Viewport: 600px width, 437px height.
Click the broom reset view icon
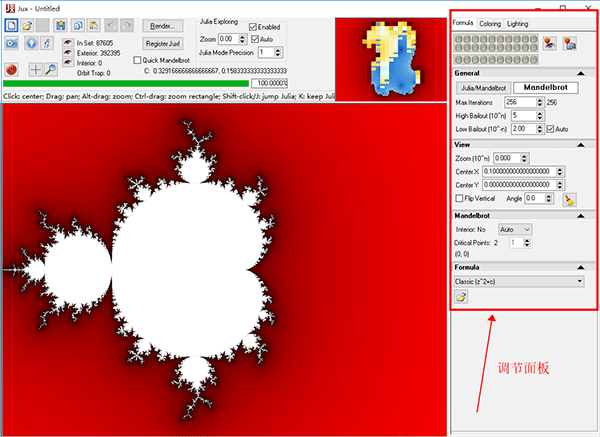tap(569, 200)
